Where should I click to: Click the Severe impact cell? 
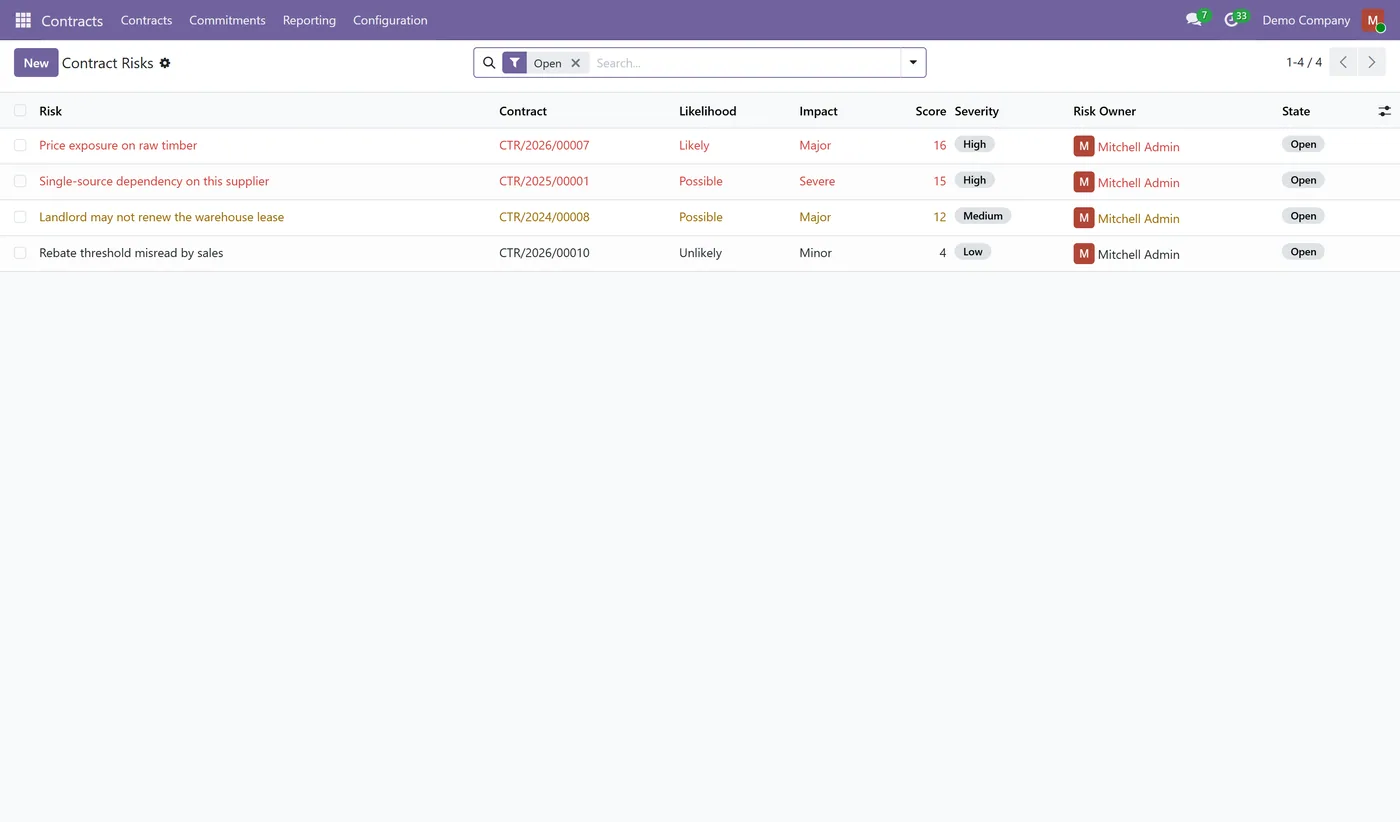click(817, 181)
